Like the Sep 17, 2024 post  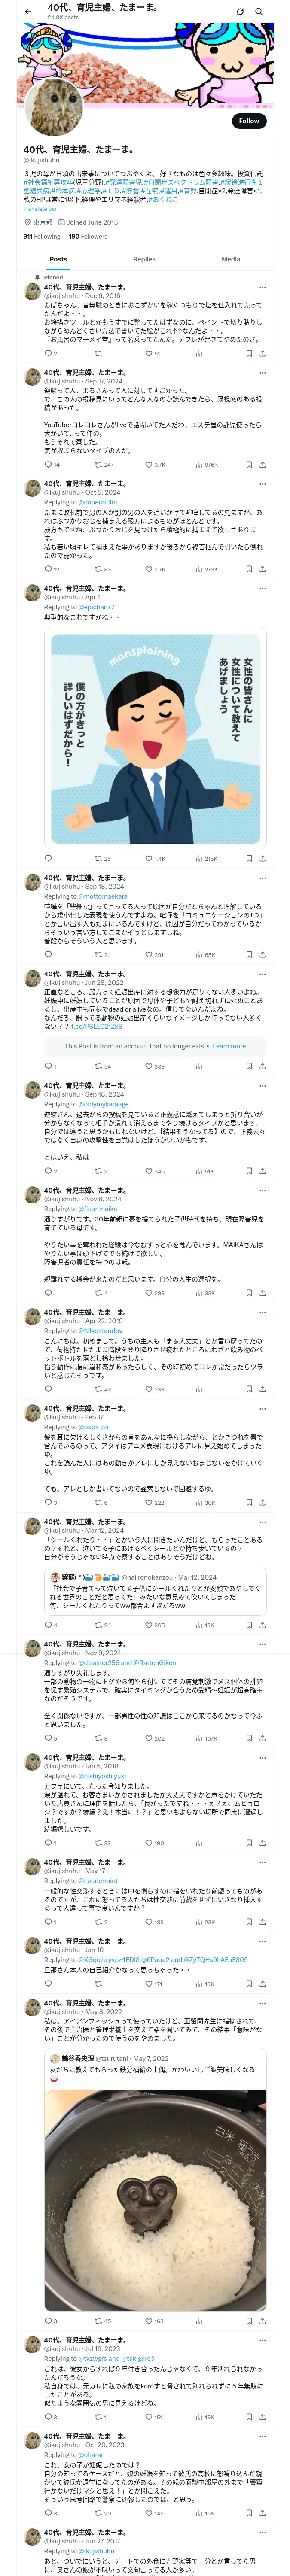coord(153,465)
